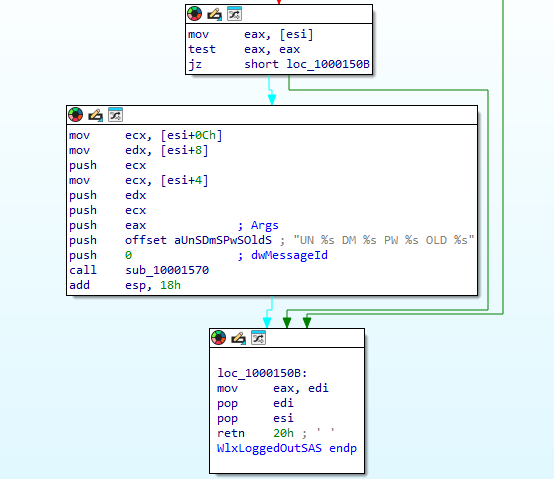The width and height of the screenshot is (554, 479).
Task: Click the 'pop esi' instruction
Action: point(255,418)
